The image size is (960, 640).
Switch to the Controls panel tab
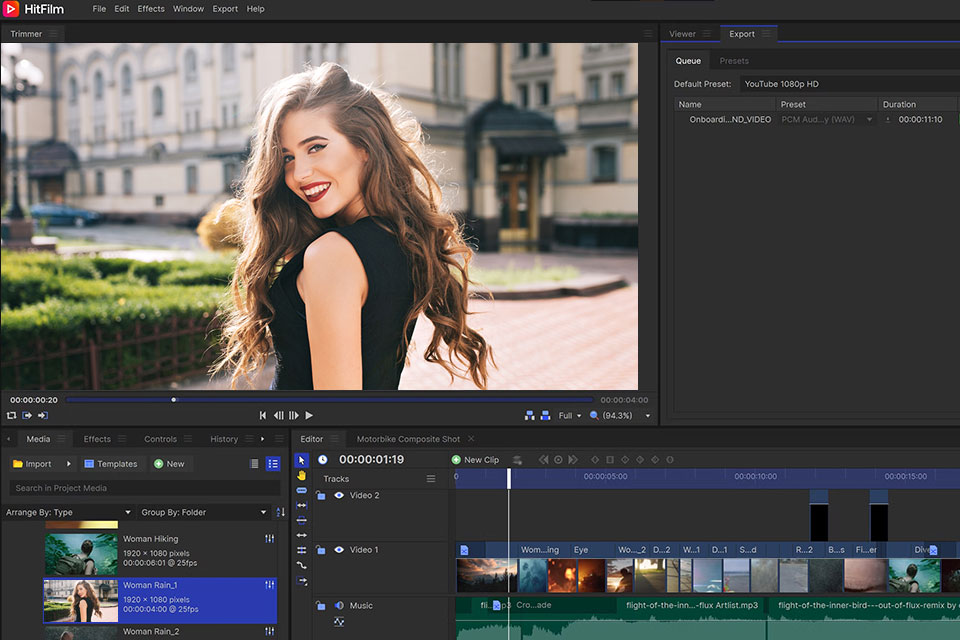click(x=160, y=439)
